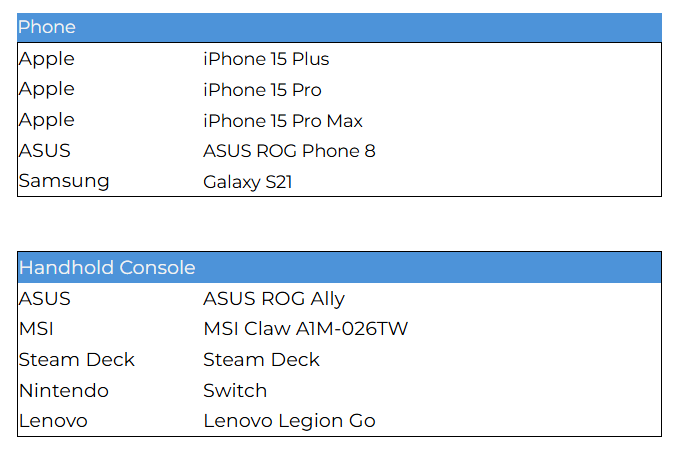Click the Lenovo brand cell
The image size is (673, 449).
[x=53, y=421]
